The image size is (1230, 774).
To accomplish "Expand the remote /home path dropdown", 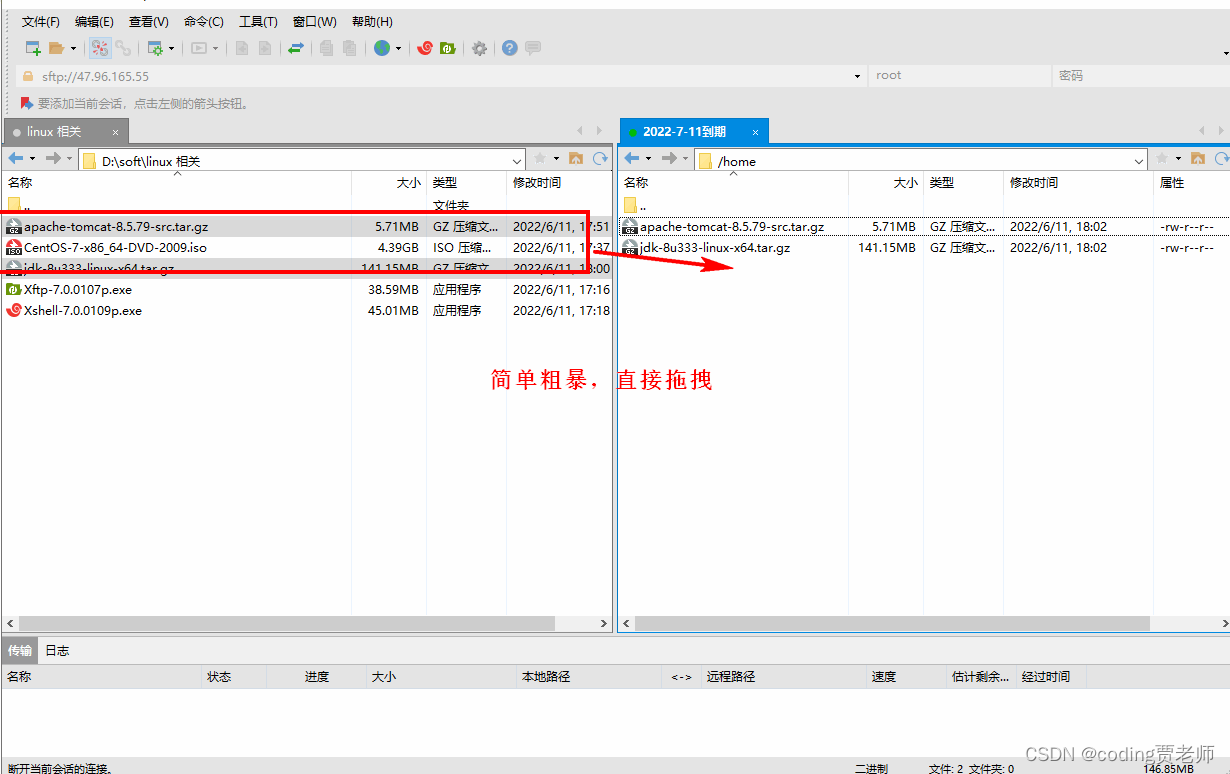I will tap(1139, 161).
